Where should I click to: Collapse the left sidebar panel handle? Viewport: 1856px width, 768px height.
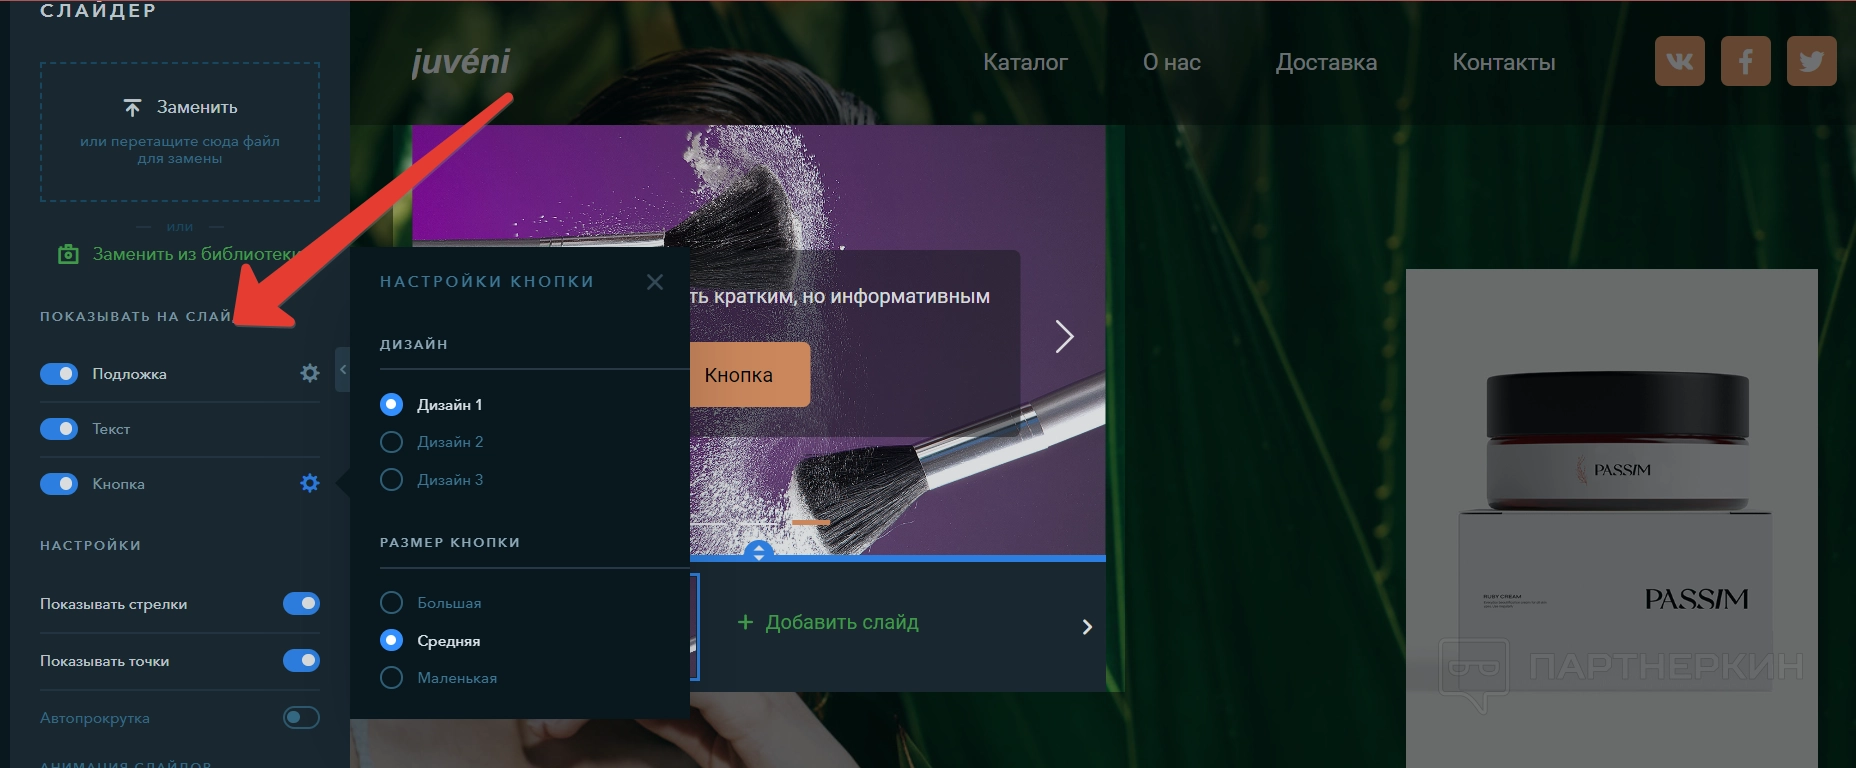(x=343, y=370)
